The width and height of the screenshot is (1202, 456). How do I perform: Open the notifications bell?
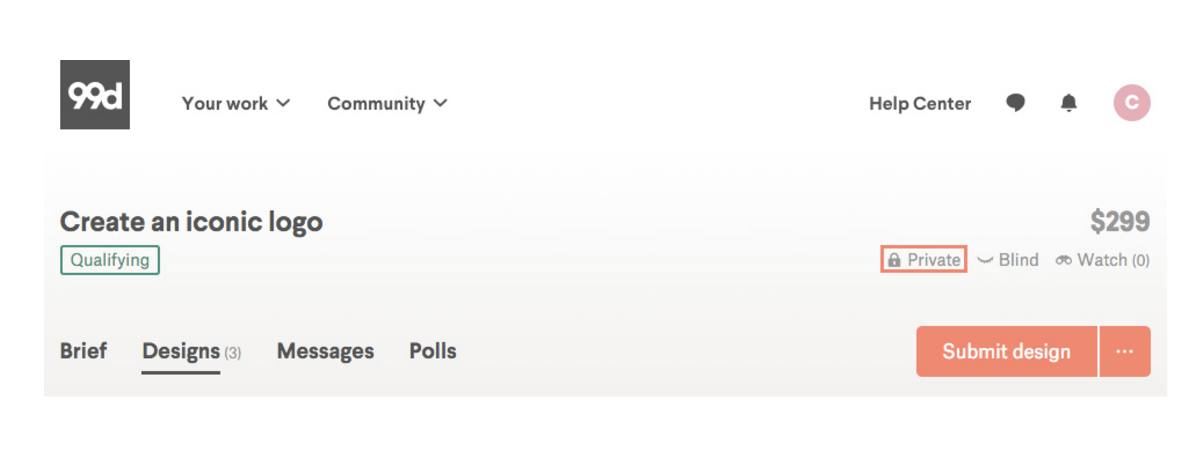coord(1069,103)
